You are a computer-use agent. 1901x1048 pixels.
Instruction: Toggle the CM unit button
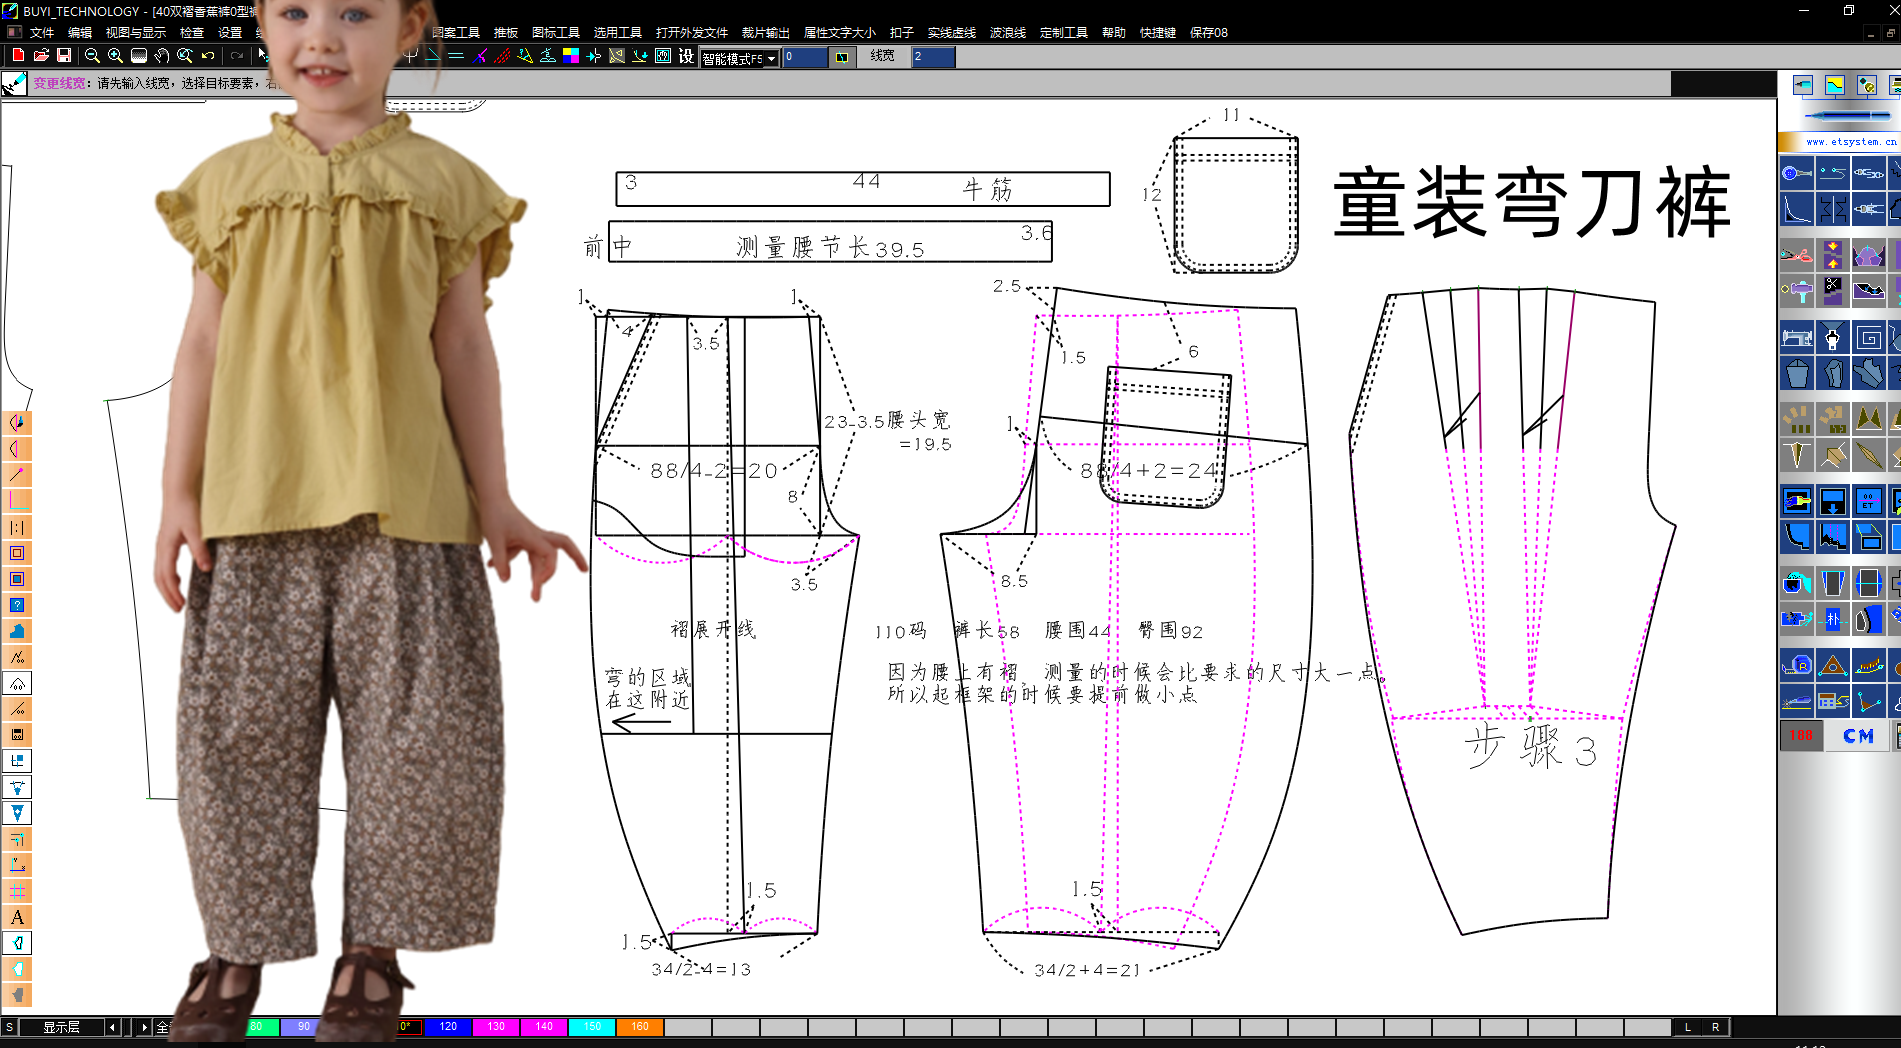pyautogui.click(x=1858, y=736)
